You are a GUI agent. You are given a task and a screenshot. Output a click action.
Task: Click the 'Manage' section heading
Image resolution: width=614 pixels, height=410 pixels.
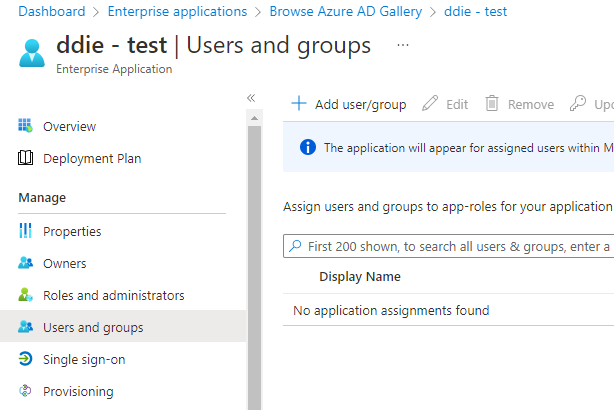point(42,197)
